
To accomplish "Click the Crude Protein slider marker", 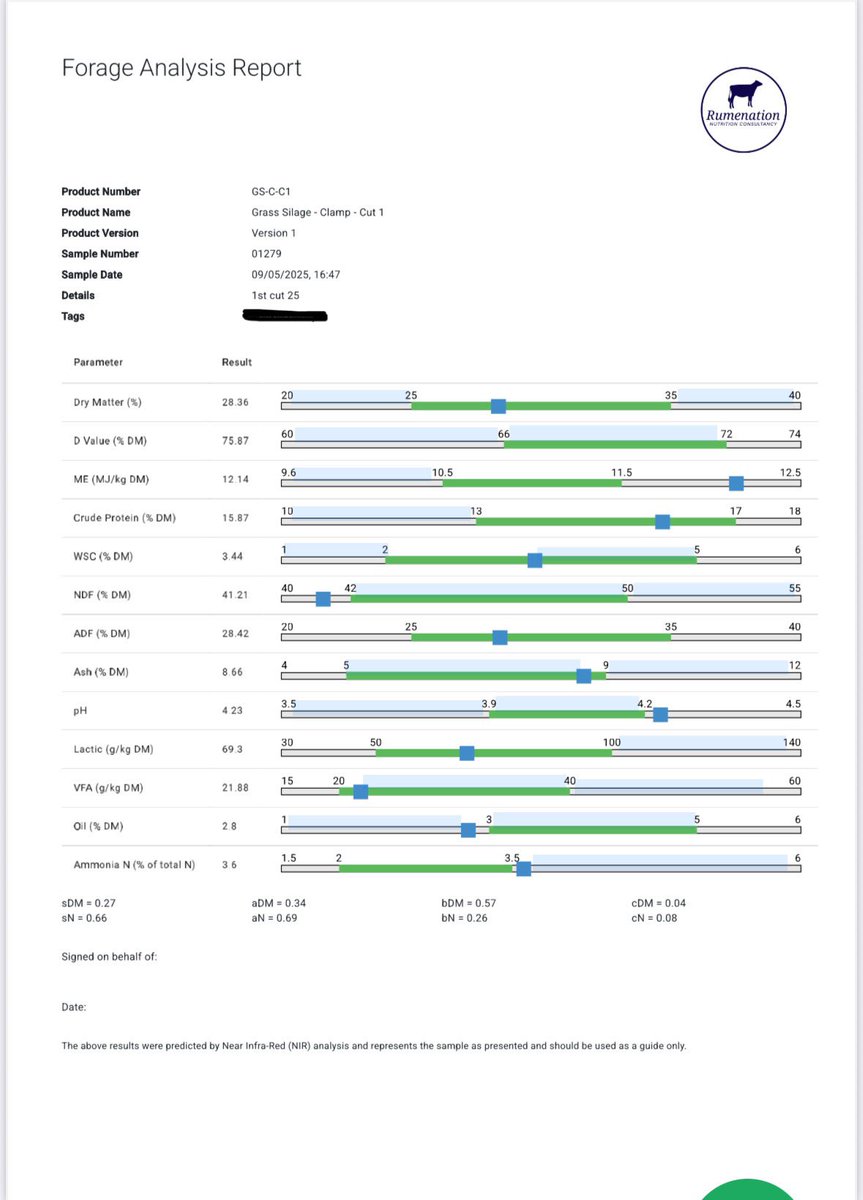I will tap(662, 521).
